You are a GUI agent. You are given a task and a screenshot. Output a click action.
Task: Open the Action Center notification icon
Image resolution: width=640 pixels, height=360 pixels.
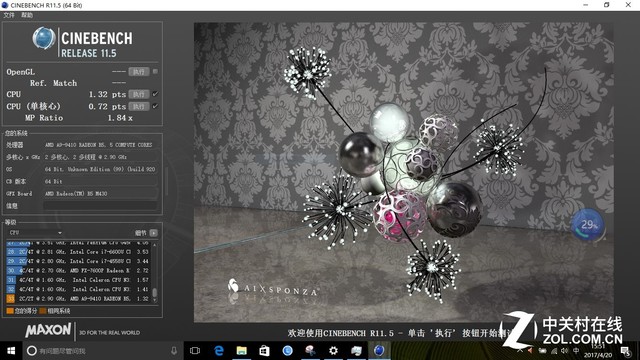pos(625,351)
